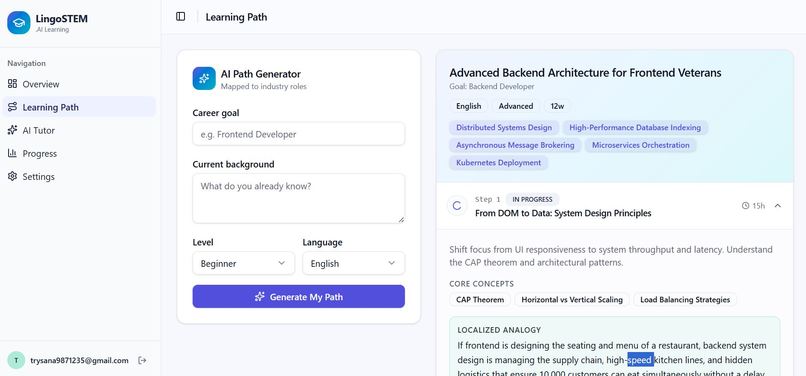Image resolution: width=806 pixels, height=376 pixels.
Task: Click the Advanced Backend Architecture heading
Action: (x=585, y=73)
